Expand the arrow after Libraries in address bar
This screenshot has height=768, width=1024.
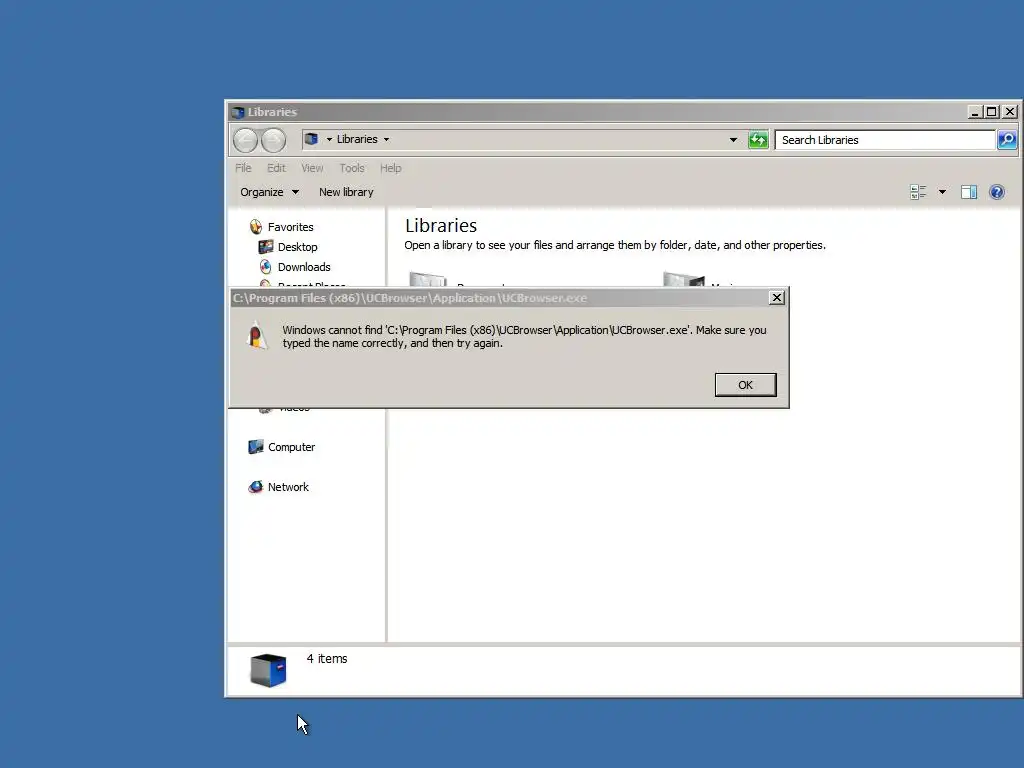pos(387,139)
